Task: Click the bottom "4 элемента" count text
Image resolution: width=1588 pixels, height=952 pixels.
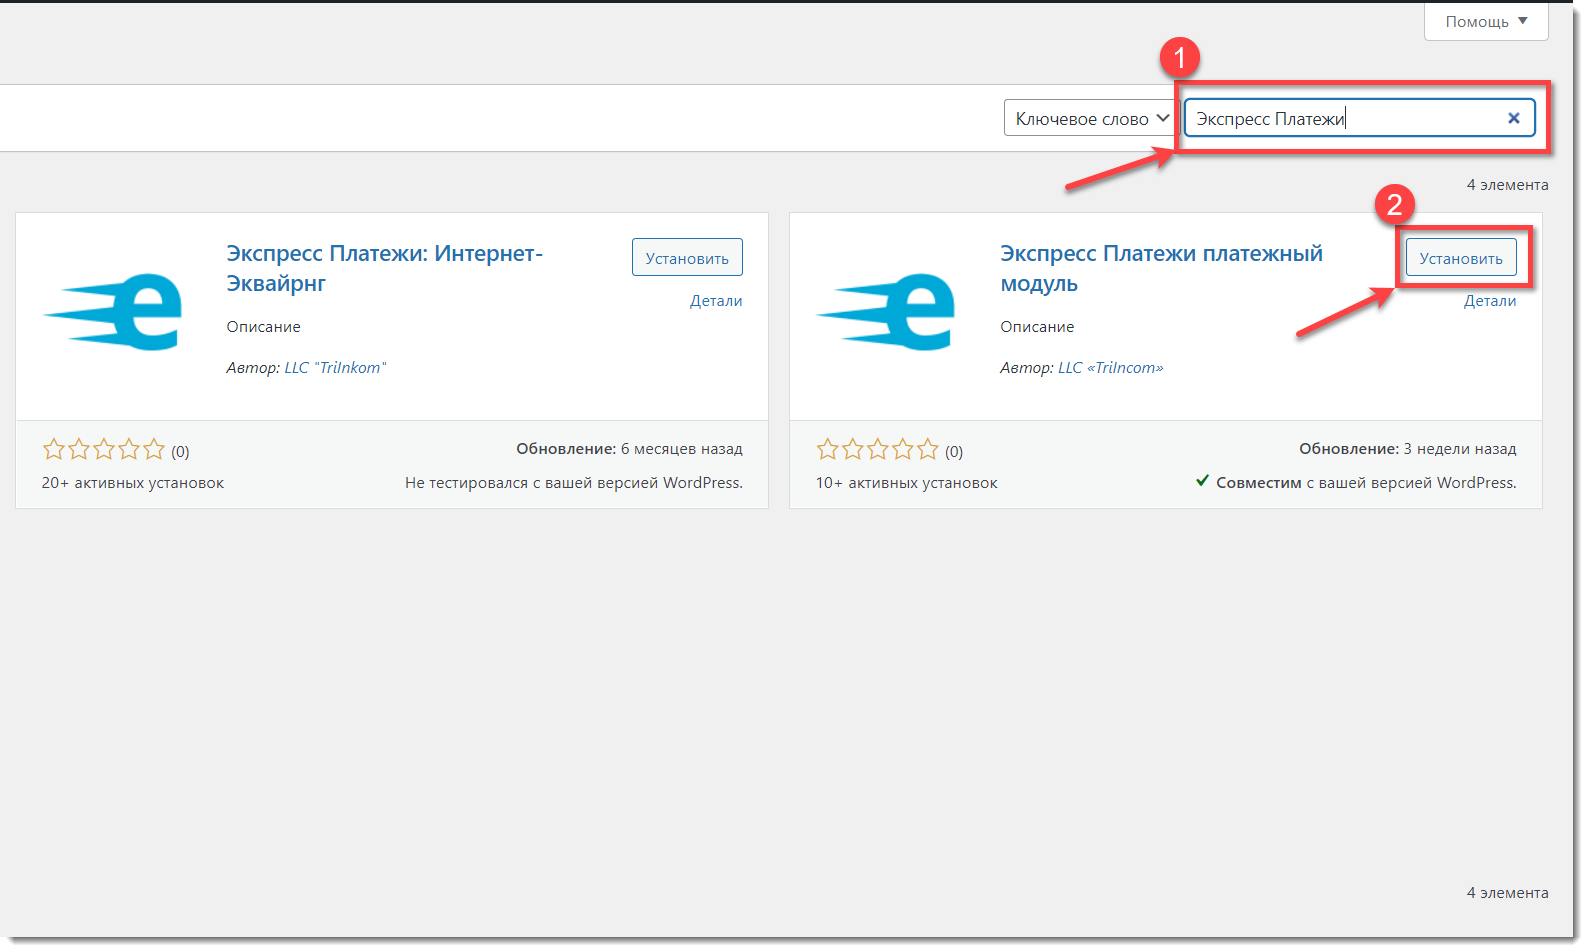Action: (1507, 893)
